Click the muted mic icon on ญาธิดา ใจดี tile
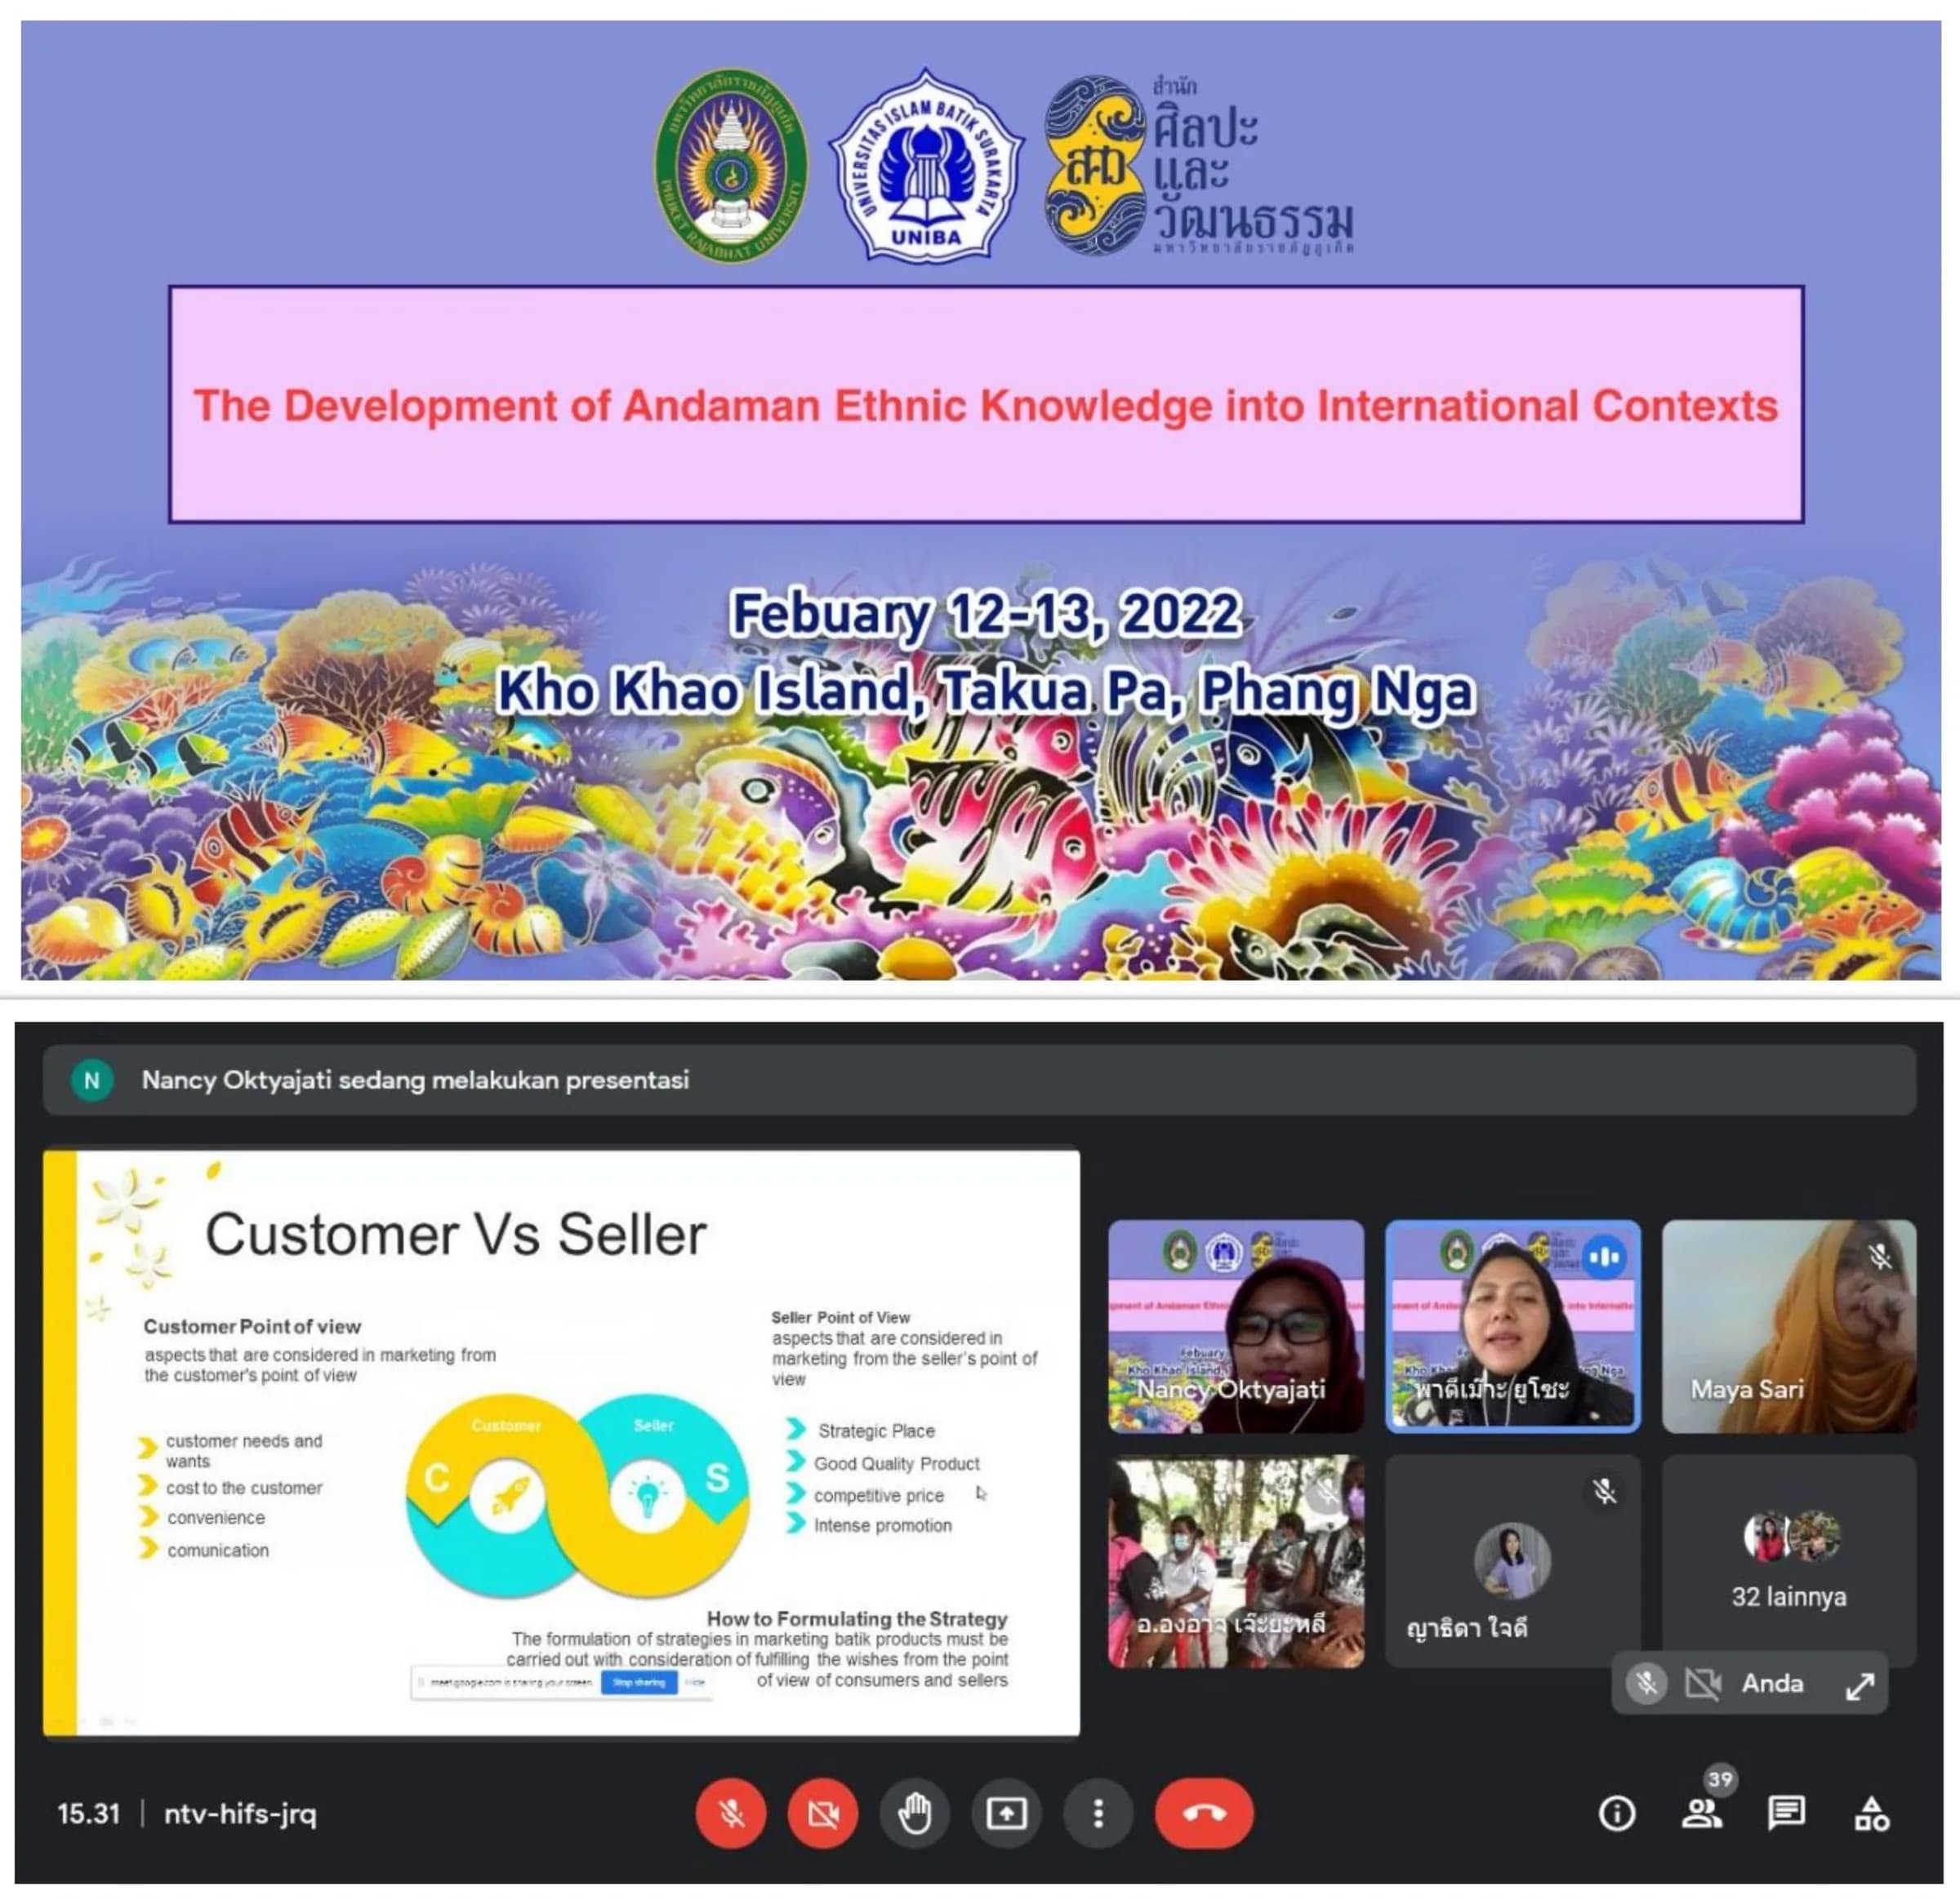 coord(1604,1492)
